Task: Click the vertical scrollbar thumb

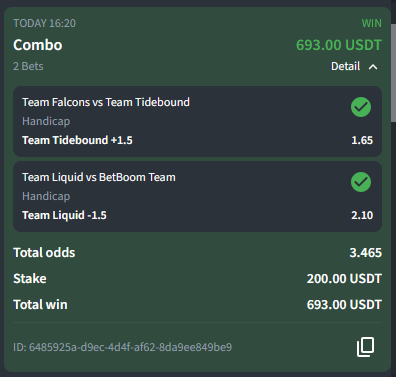Action: tap(393, 73)
